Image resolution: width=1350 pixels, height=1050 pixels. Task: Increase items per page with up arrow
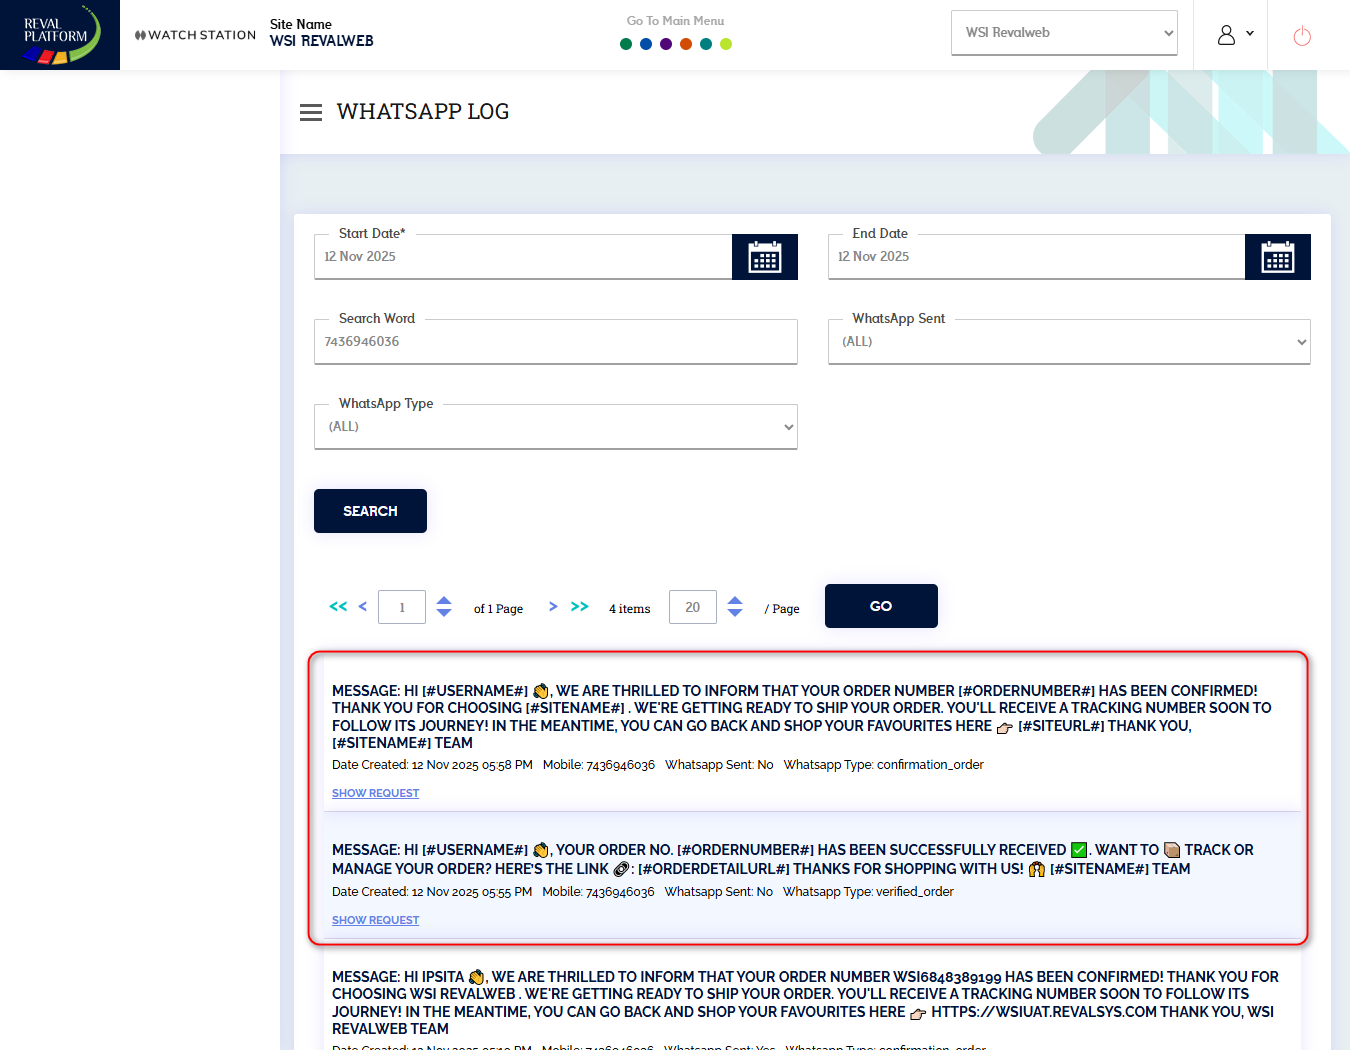pos(735,600)
